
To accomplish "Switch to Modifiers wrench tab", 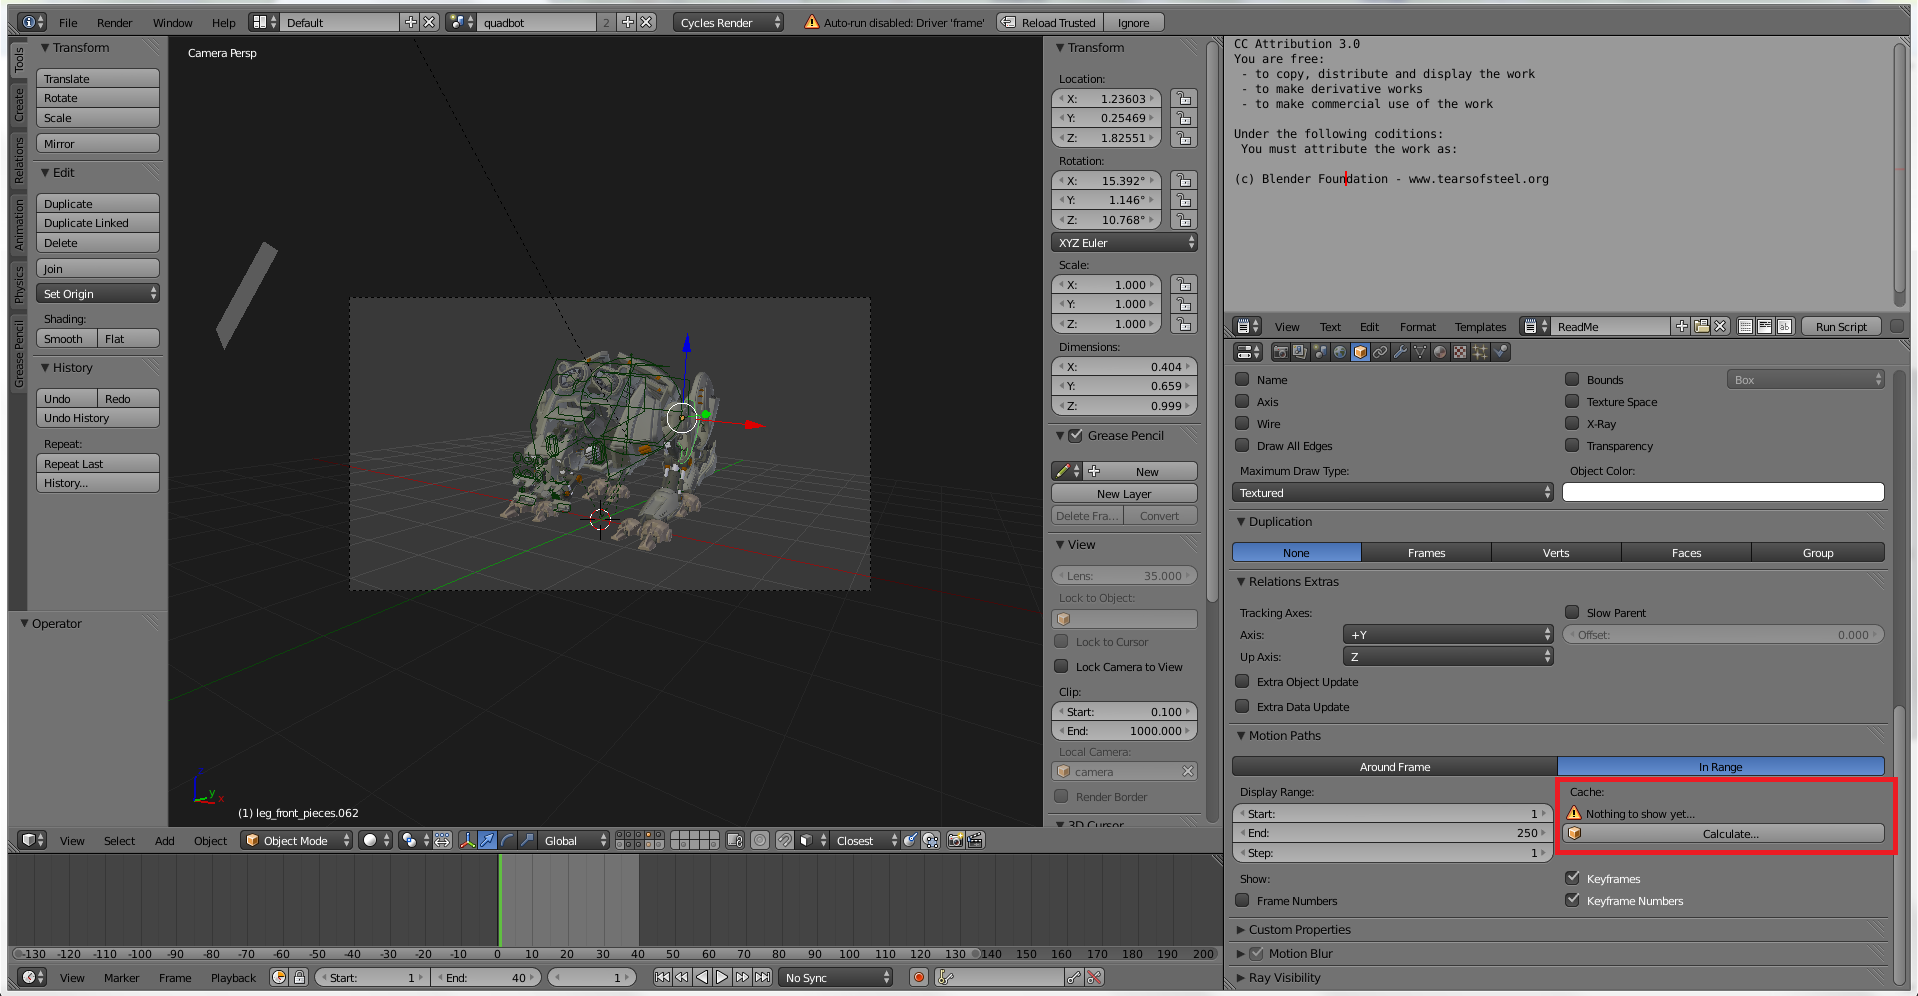I will click(x=1400, y=352).
